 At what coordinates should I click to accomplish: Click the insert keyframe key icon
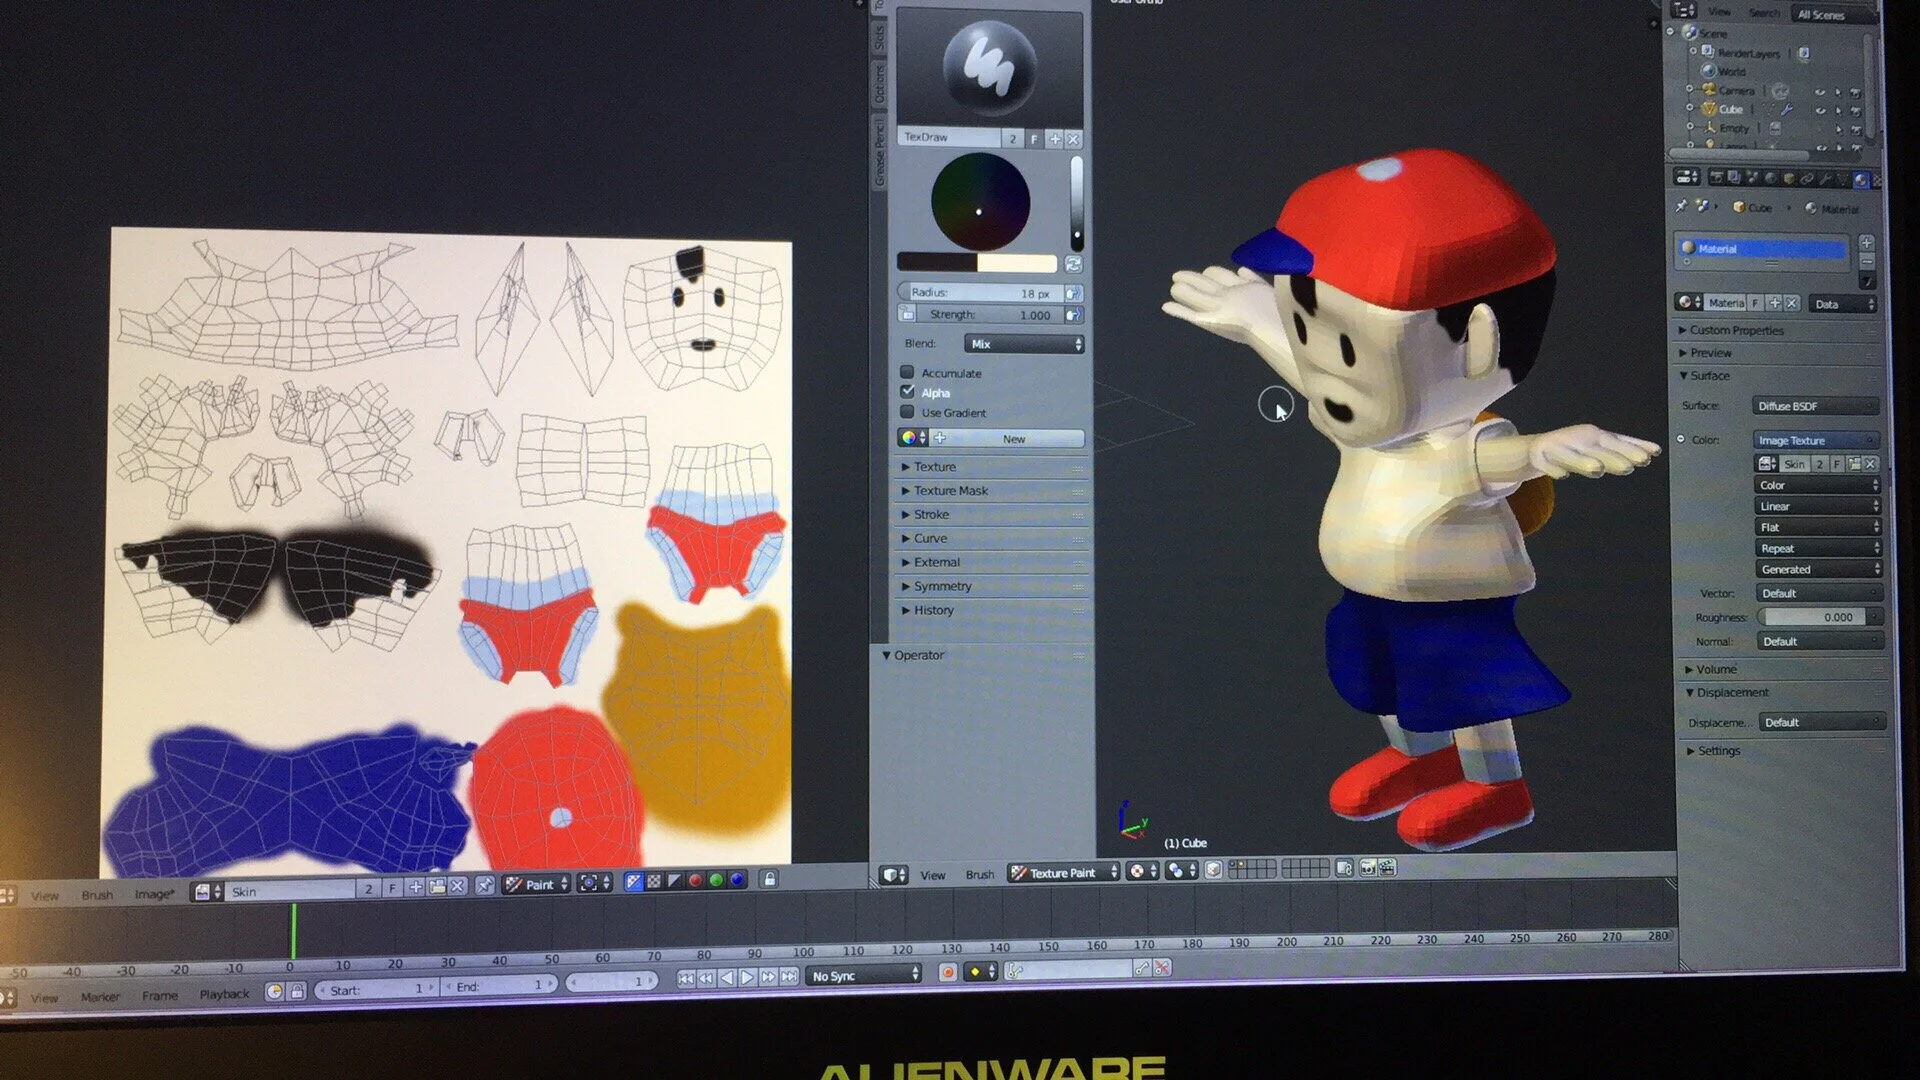1141,968
